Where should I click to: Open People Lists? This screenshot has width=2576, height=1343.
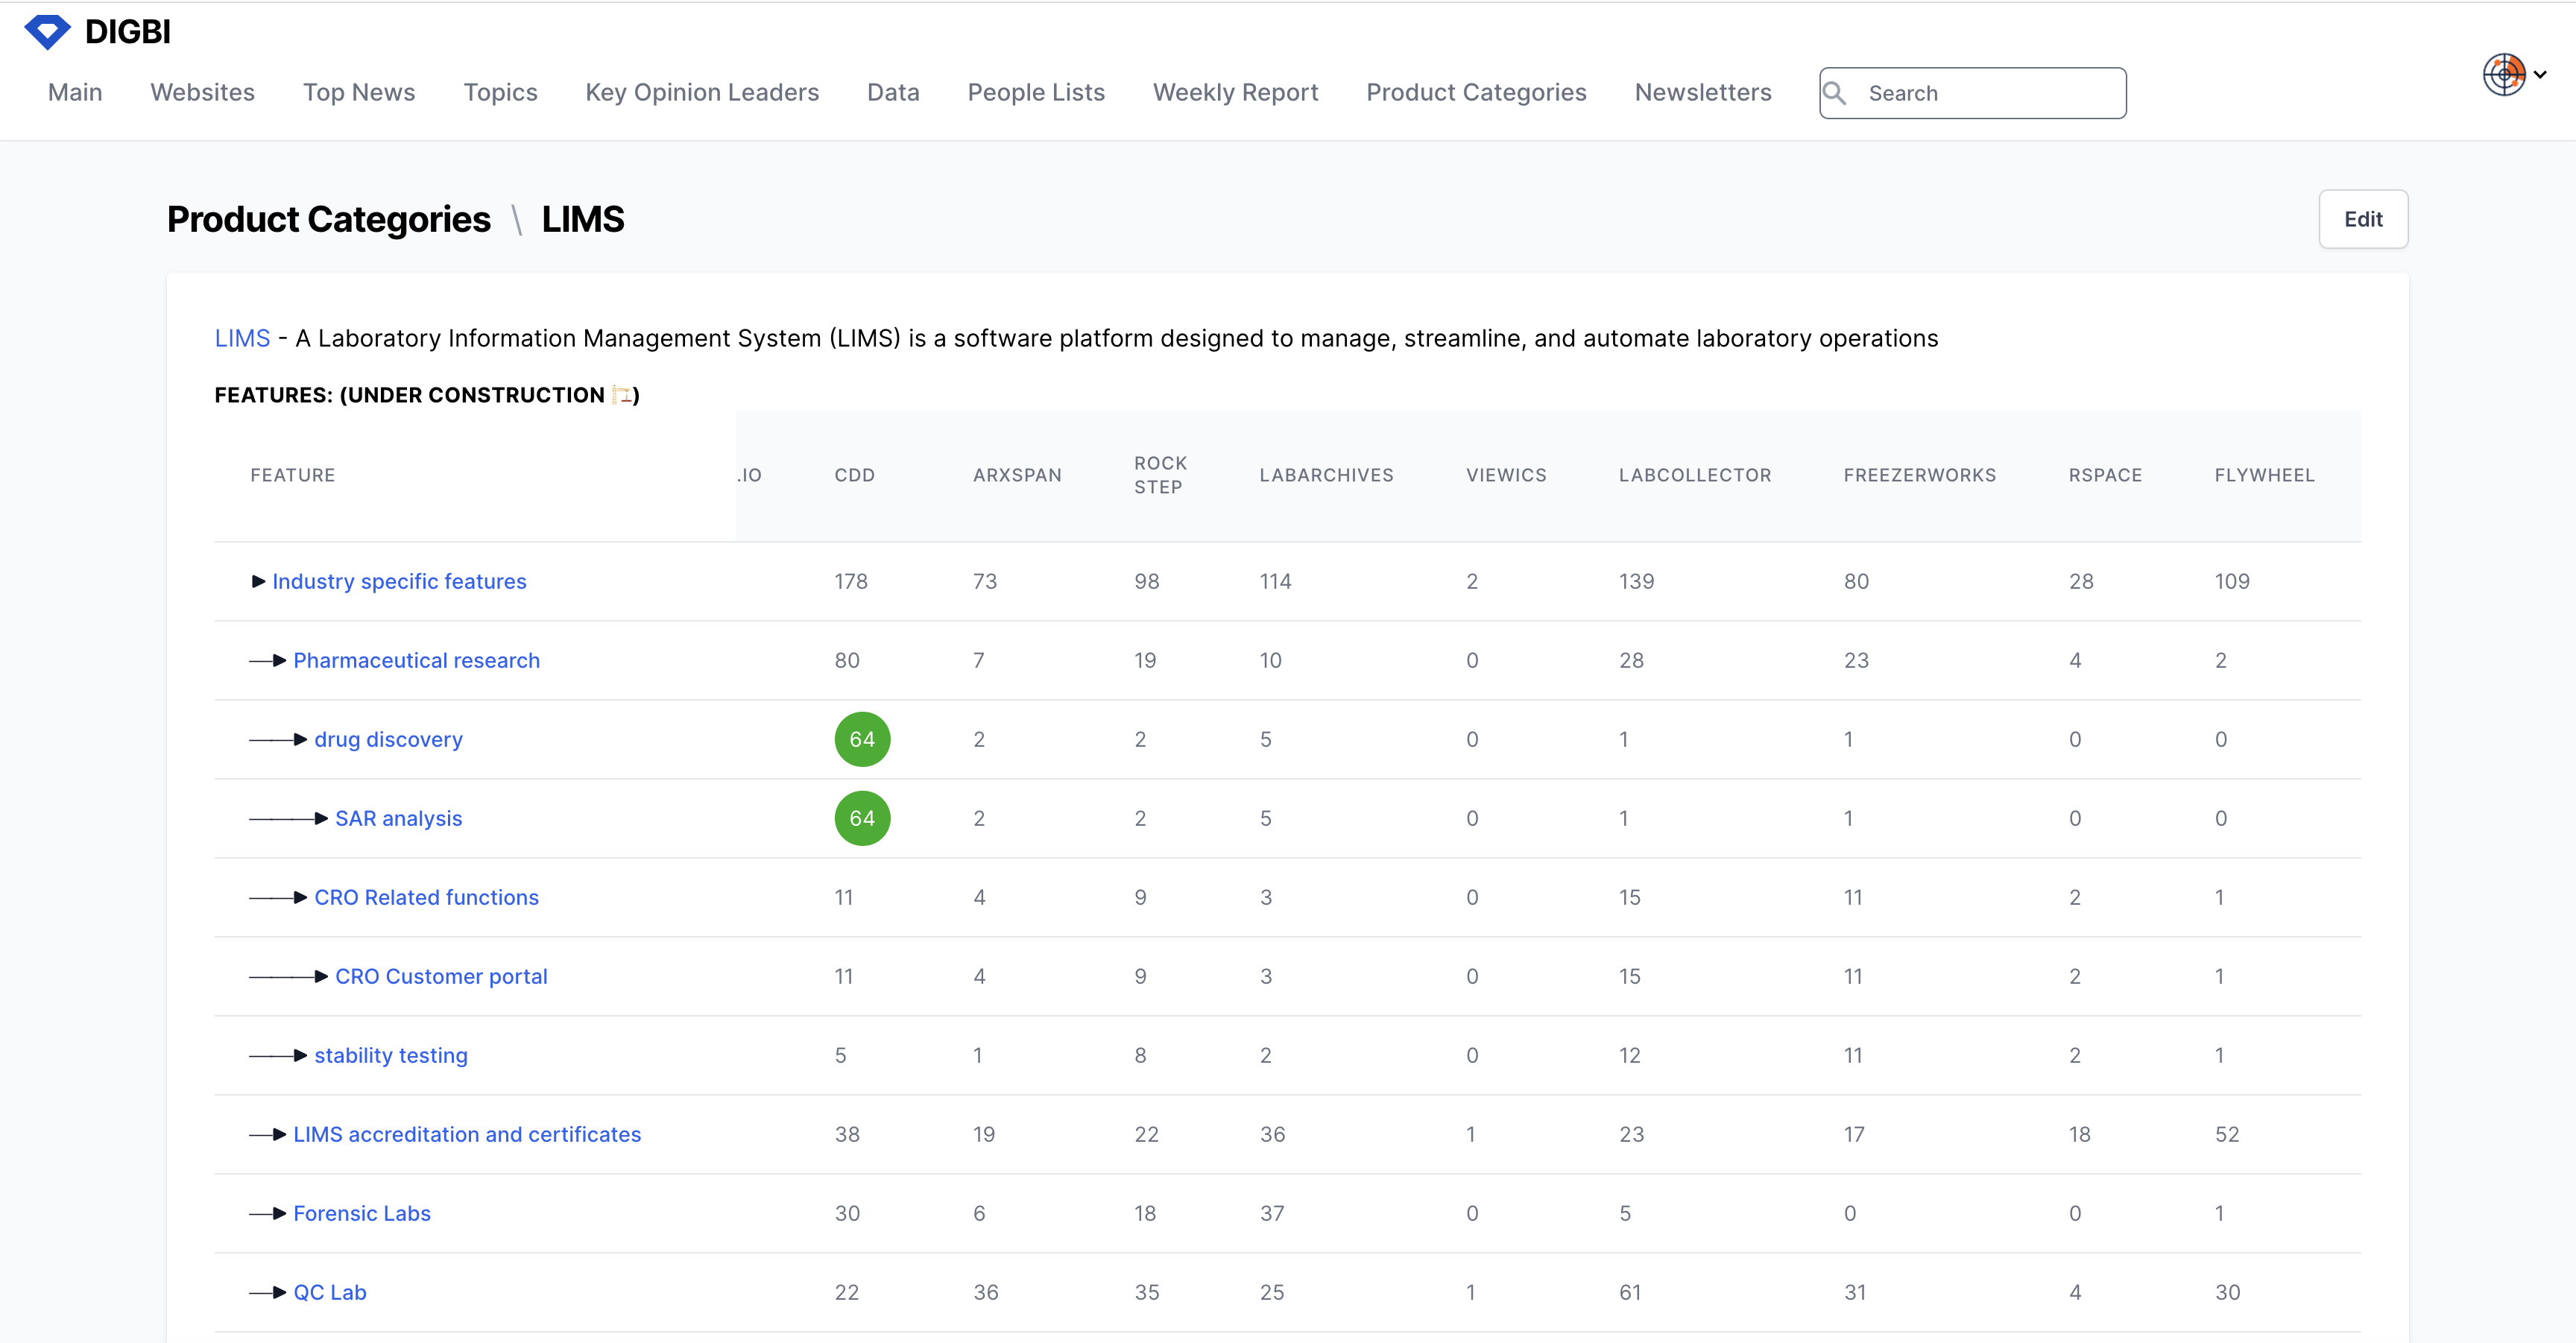tap(1036, 92)
